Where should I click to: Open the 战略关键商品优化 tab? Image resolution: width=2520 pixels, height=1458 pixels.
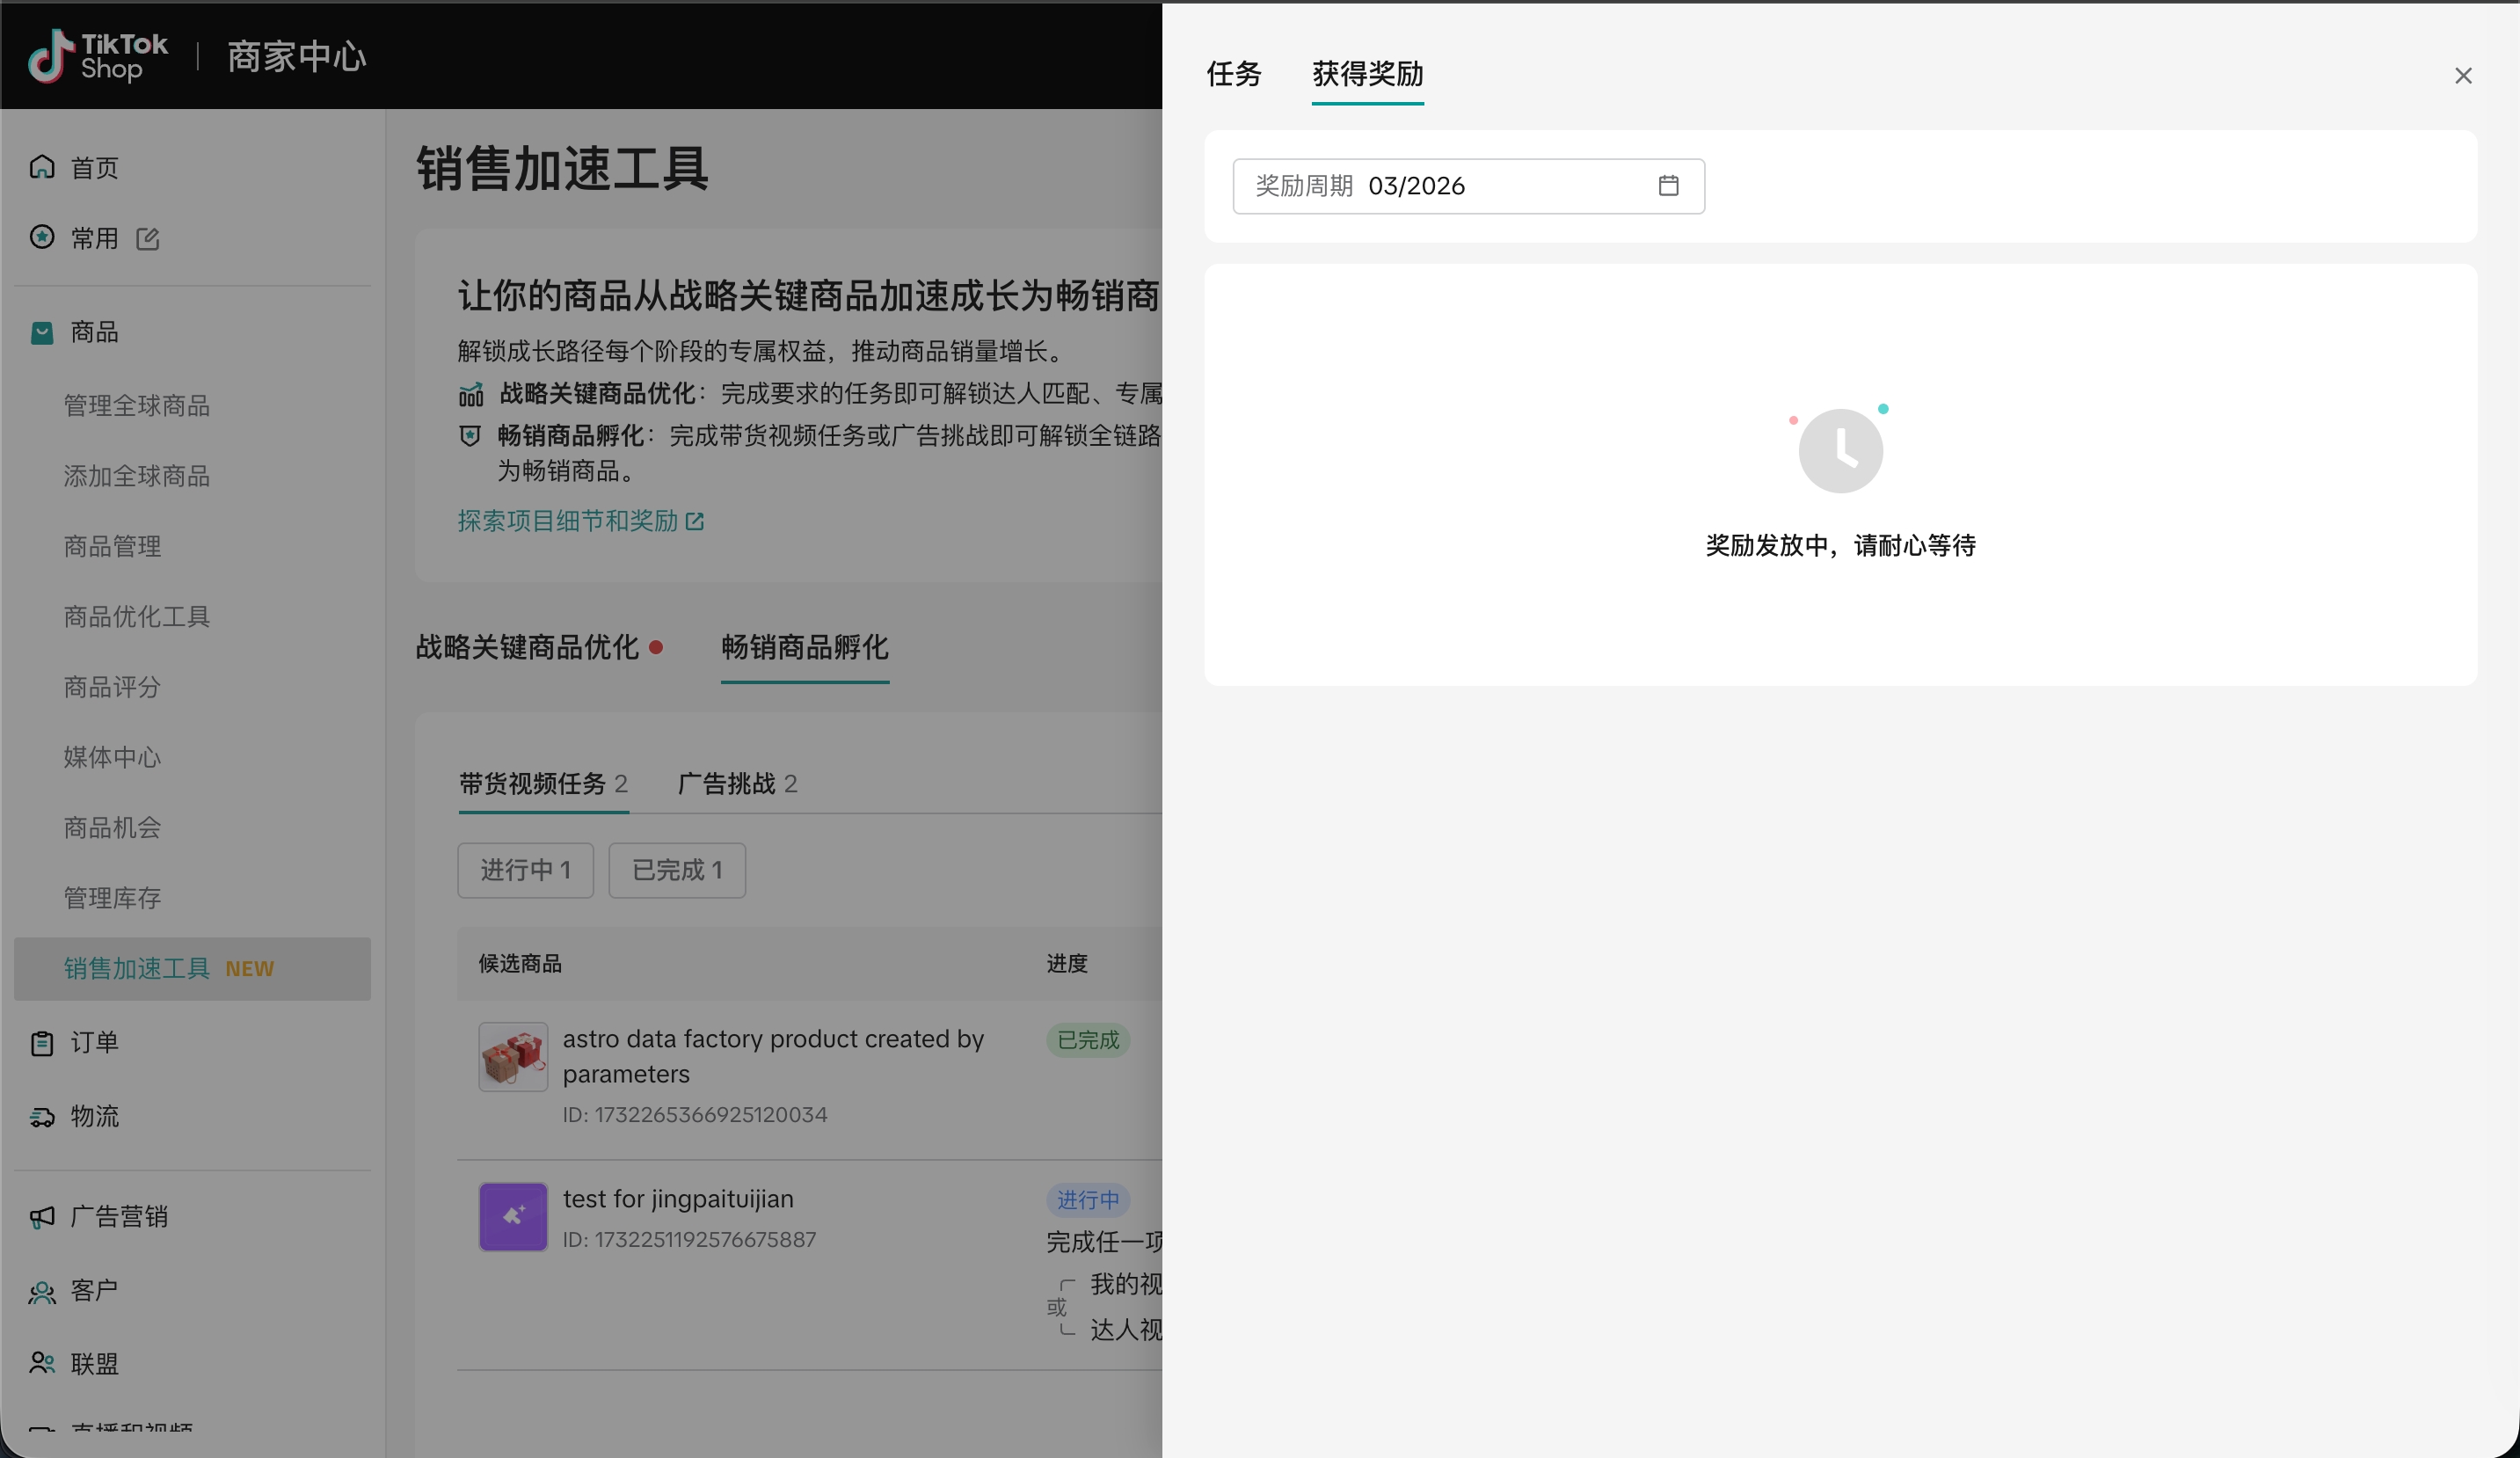click(527, 647)
